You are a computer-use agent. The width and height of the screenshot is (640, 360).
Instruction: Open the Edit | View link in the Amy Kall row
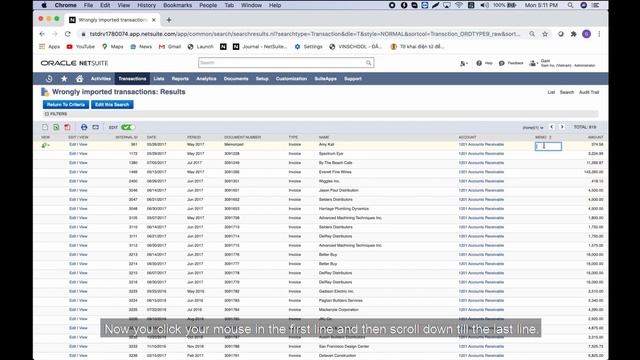click(x=78, y=144)
